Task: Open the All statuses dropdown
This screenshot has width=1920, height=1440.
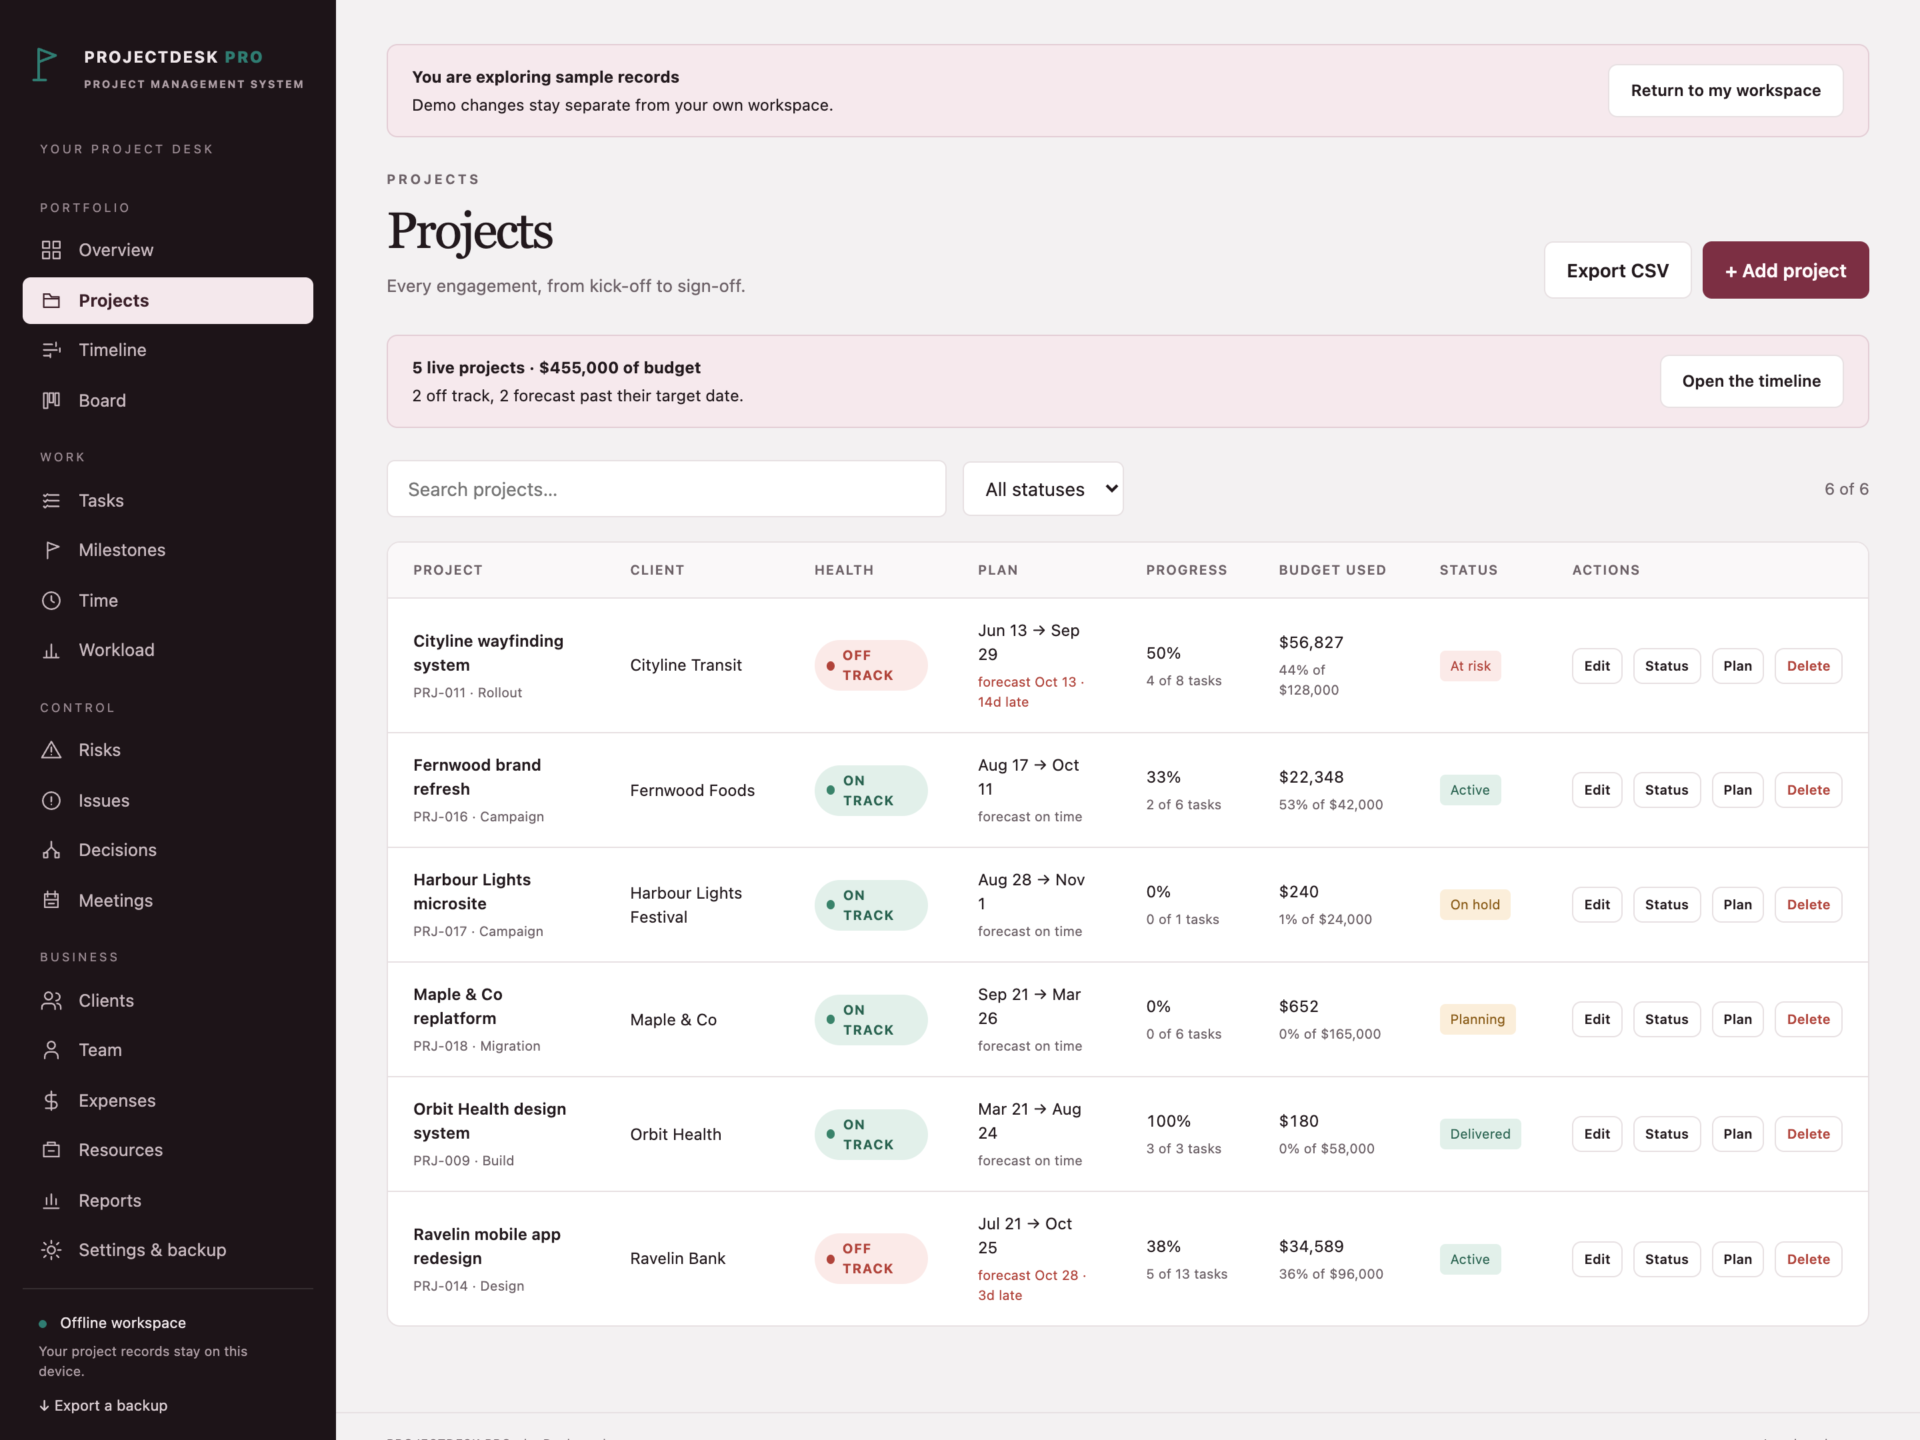Action: 1043,489
